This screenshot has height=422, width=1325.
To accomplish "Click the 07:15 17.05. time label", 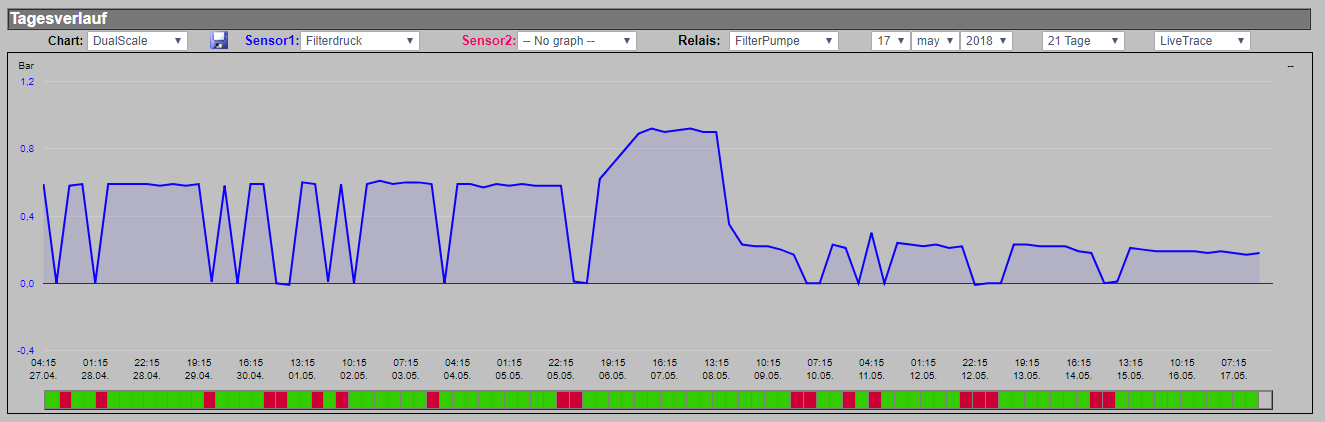I will click(1234, 369).
